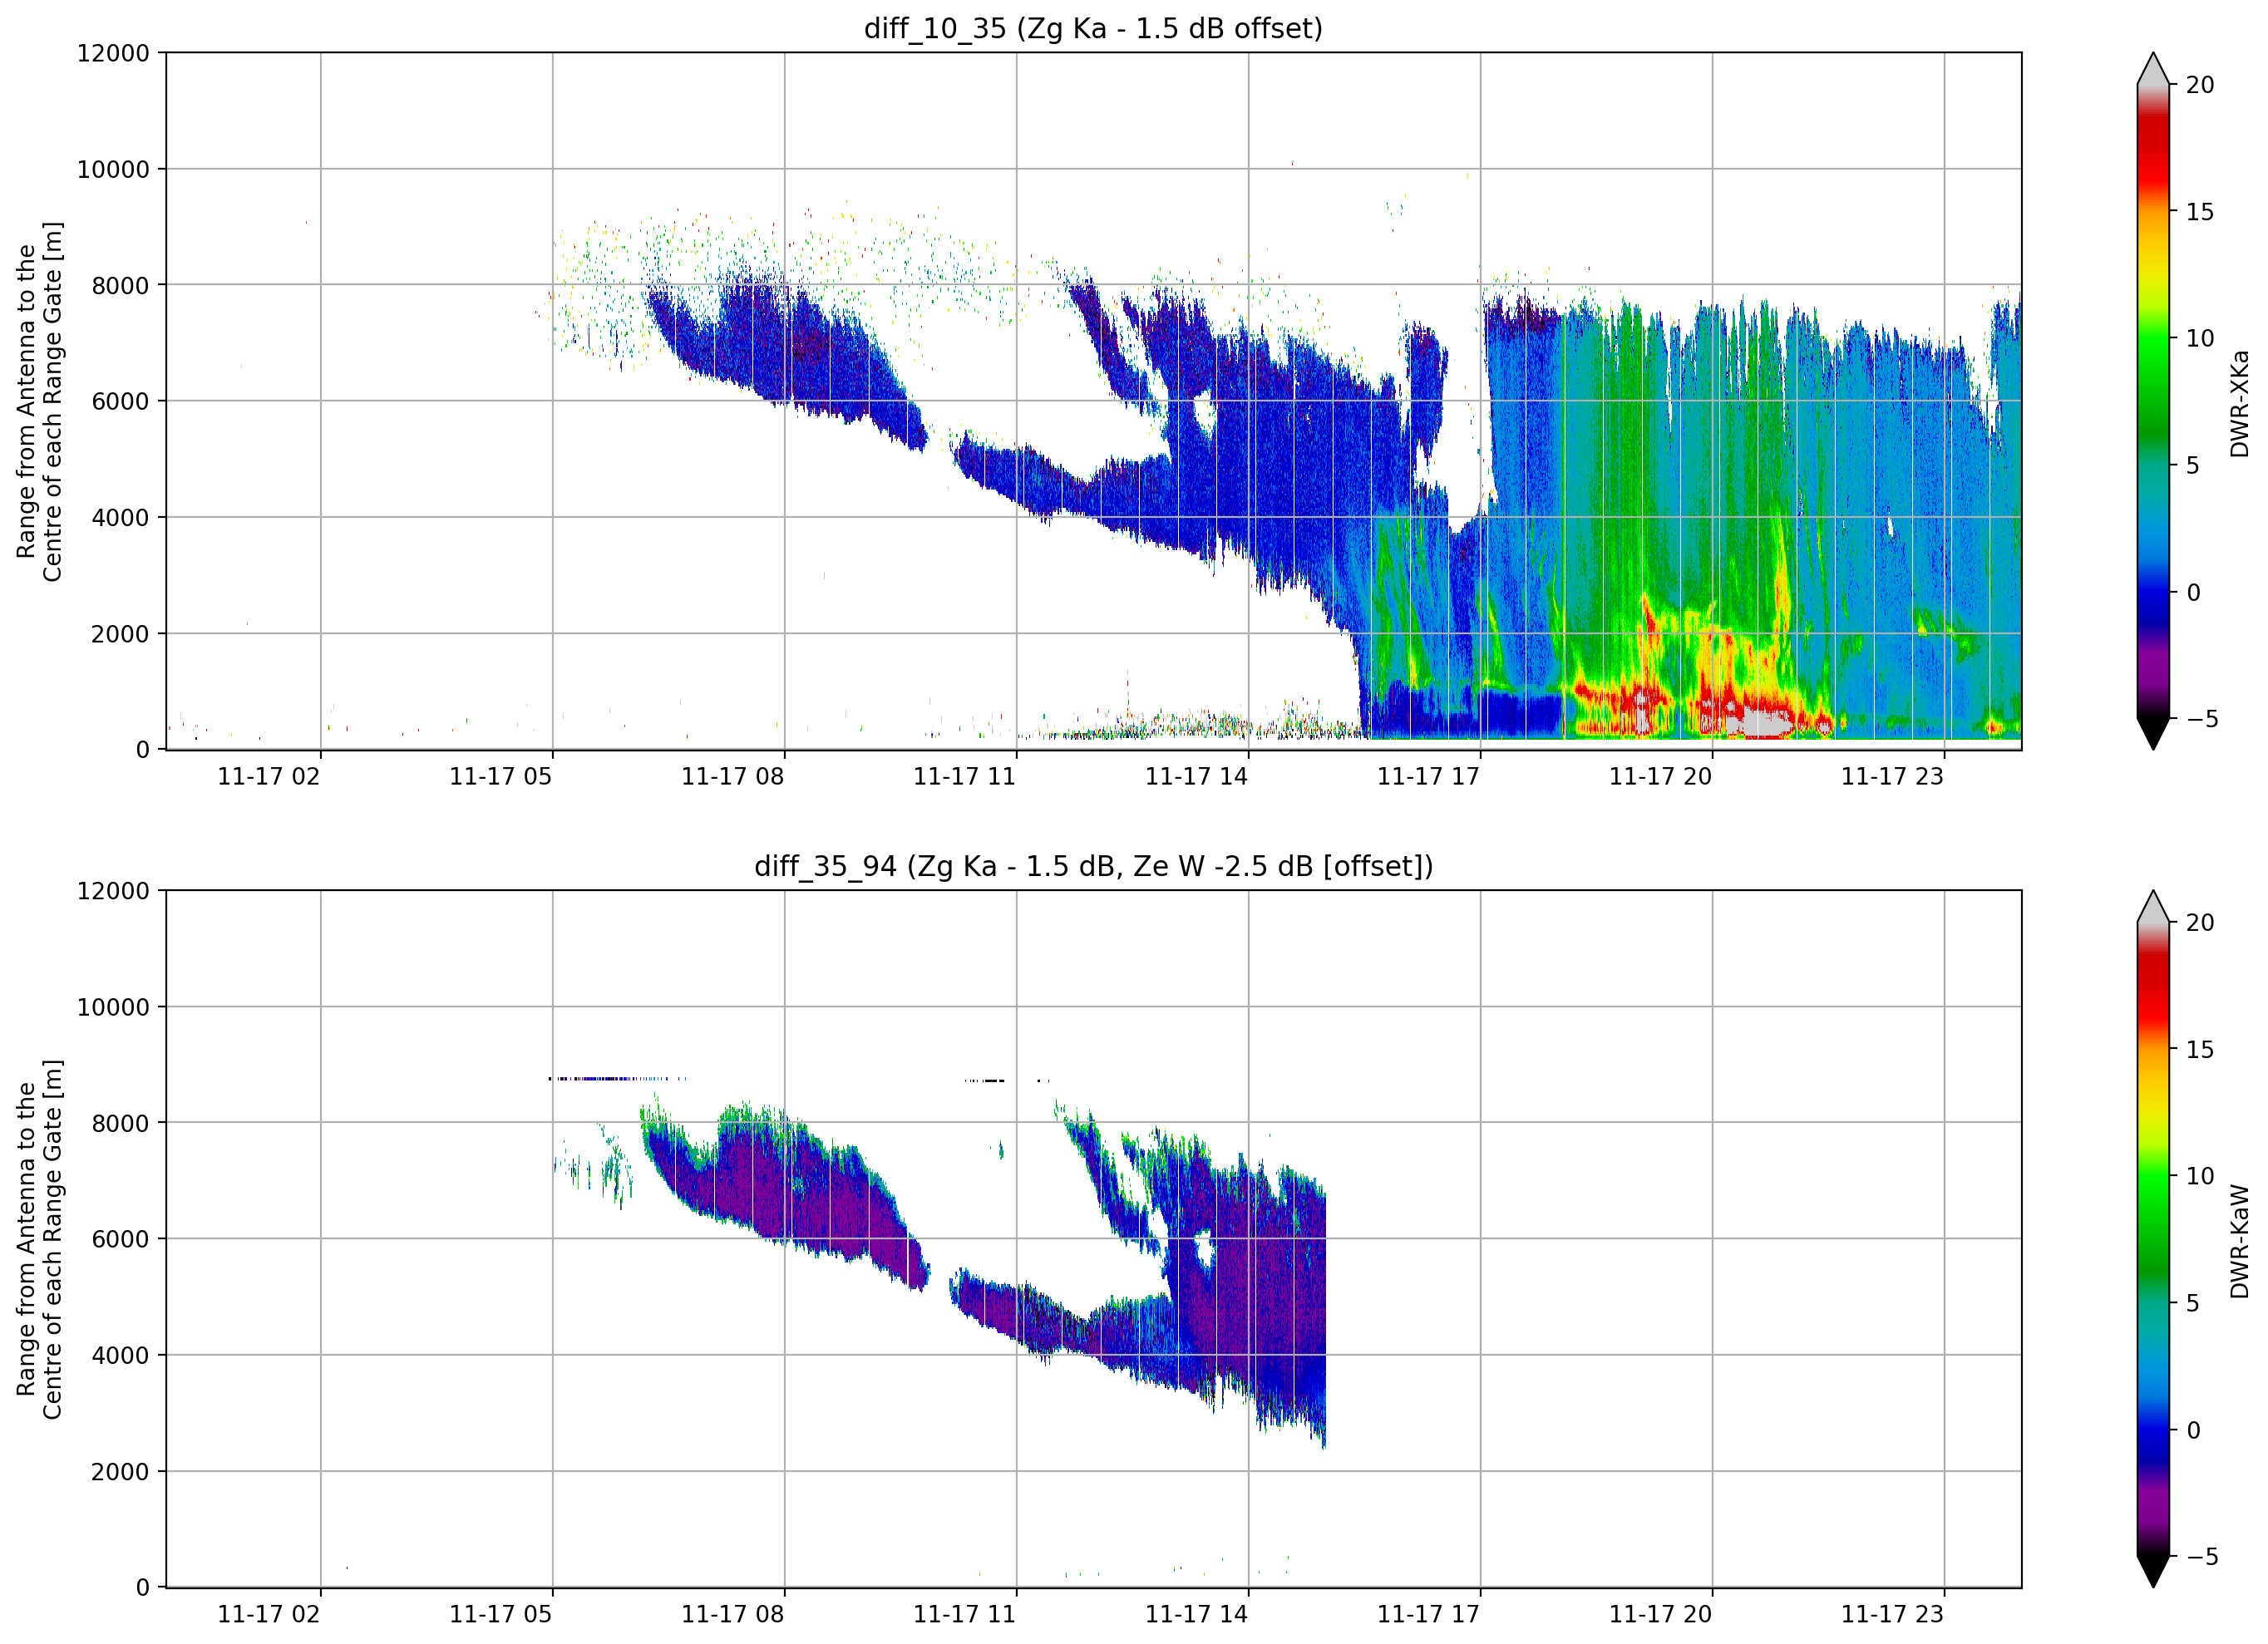Click the 5 tick on the DWR-XKa colorbar
Image resolution: width=2268 pixels, height=1644 pixels.
coord(2193,465)
